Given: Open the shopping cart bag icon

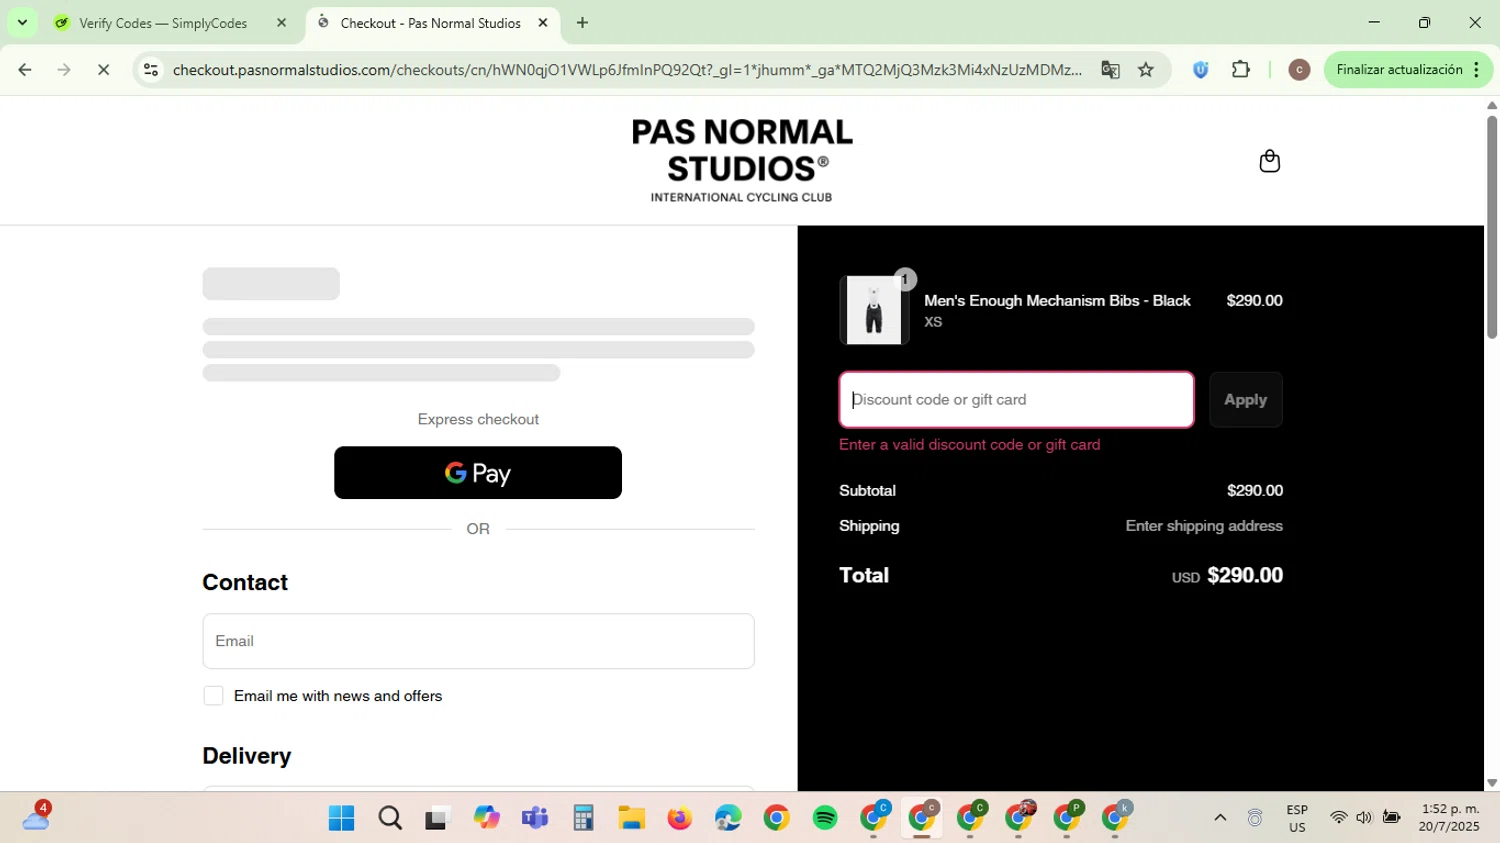Looking at the screenshot, I should (x=1269, y=161).
